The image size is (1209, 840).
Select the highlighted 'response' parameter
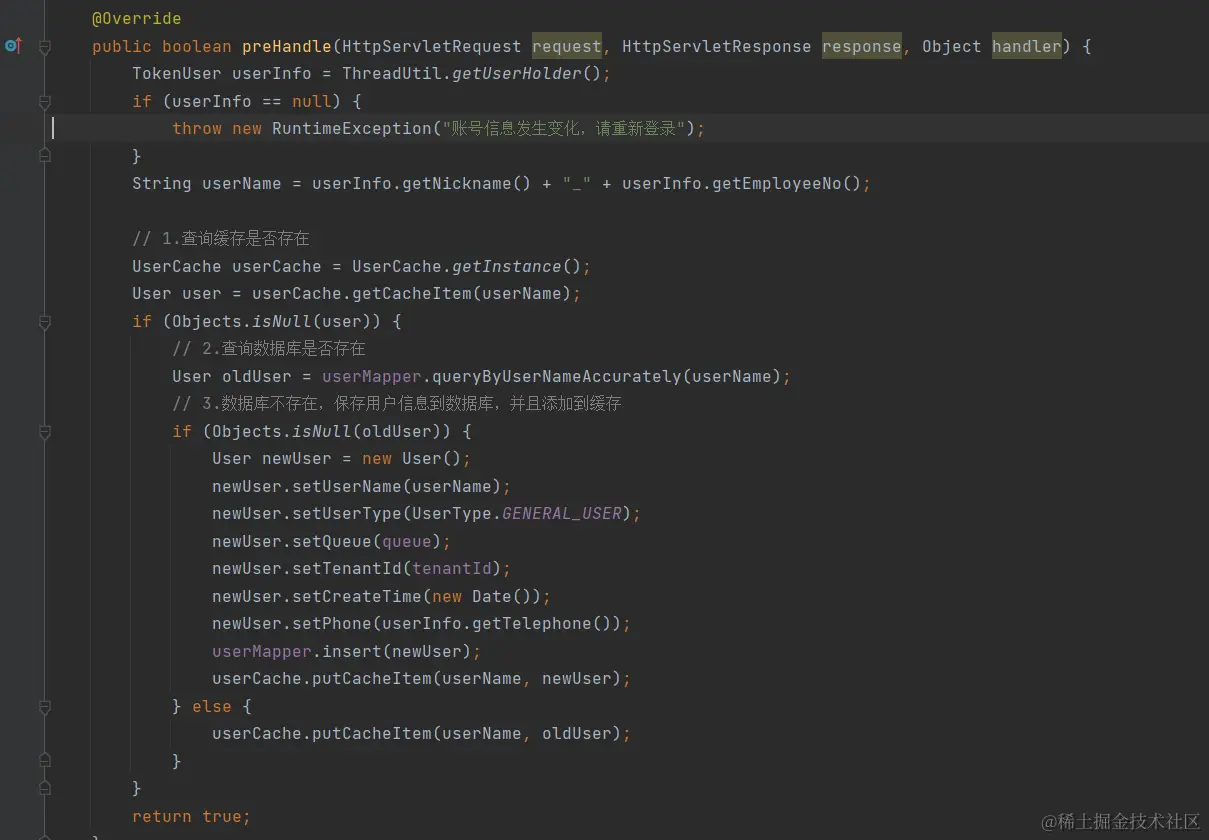coord(862,46)
